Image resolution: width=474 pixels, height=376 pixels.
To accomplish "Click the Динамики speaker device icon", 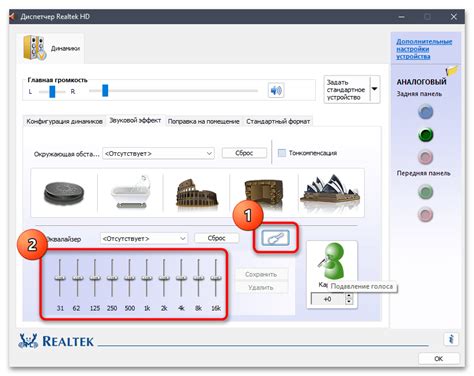I will point(35,48).
